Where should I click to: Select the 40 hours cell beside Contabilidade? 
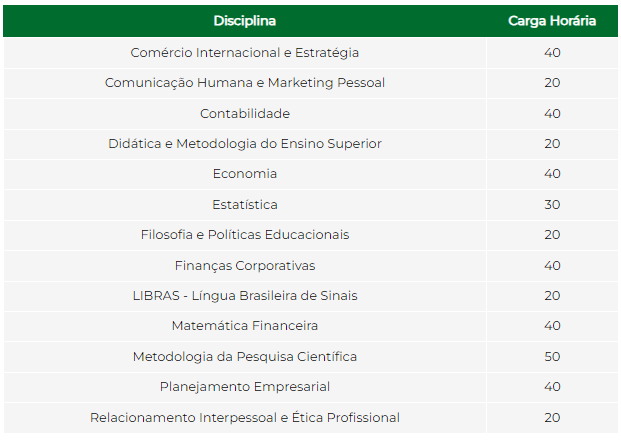pos(552,114)
